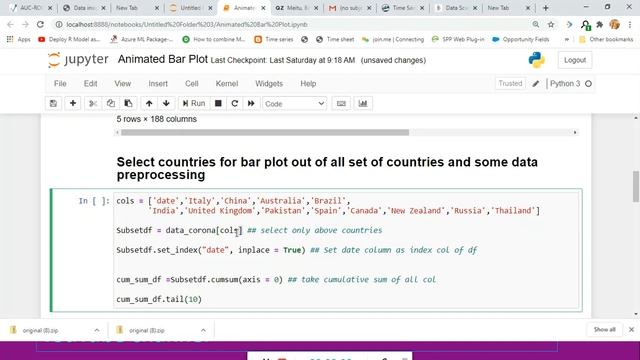This screenshot has height=360, width=640.
Task: Click the Logout button
Action: tap(575, 60)
